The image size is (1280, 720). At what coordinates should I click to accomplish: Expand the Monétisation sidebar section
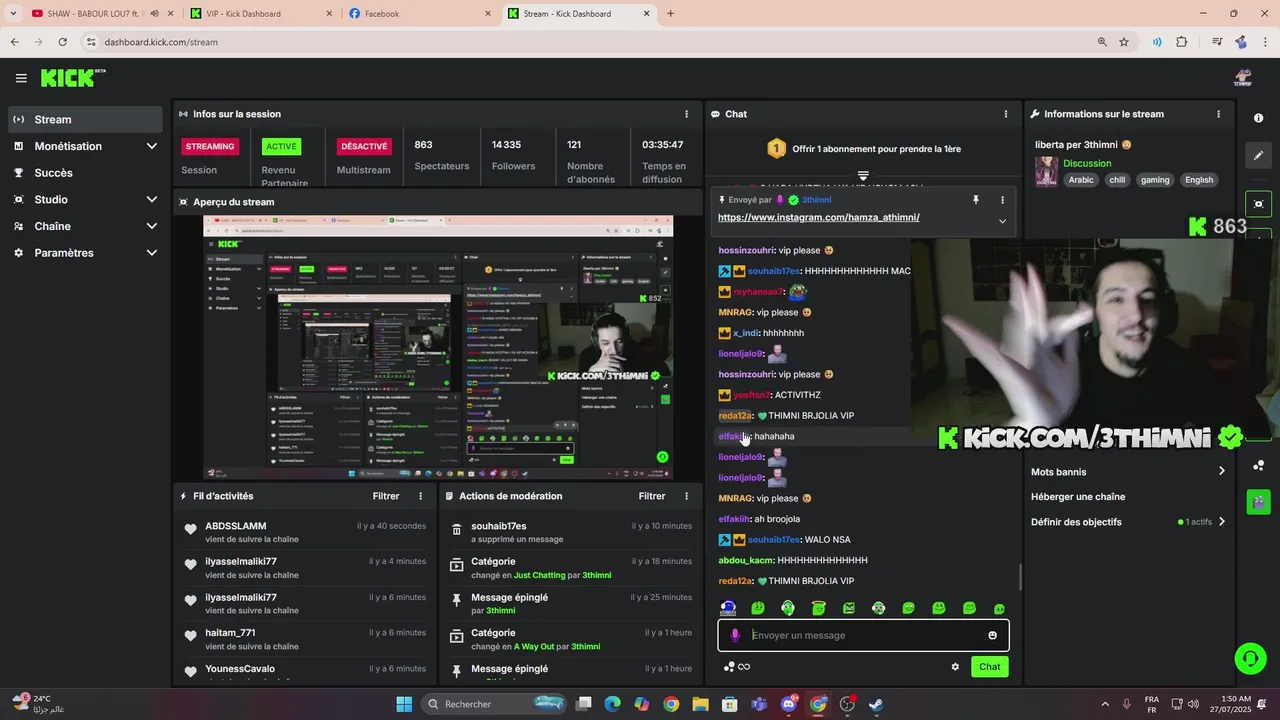pos(152,146)
